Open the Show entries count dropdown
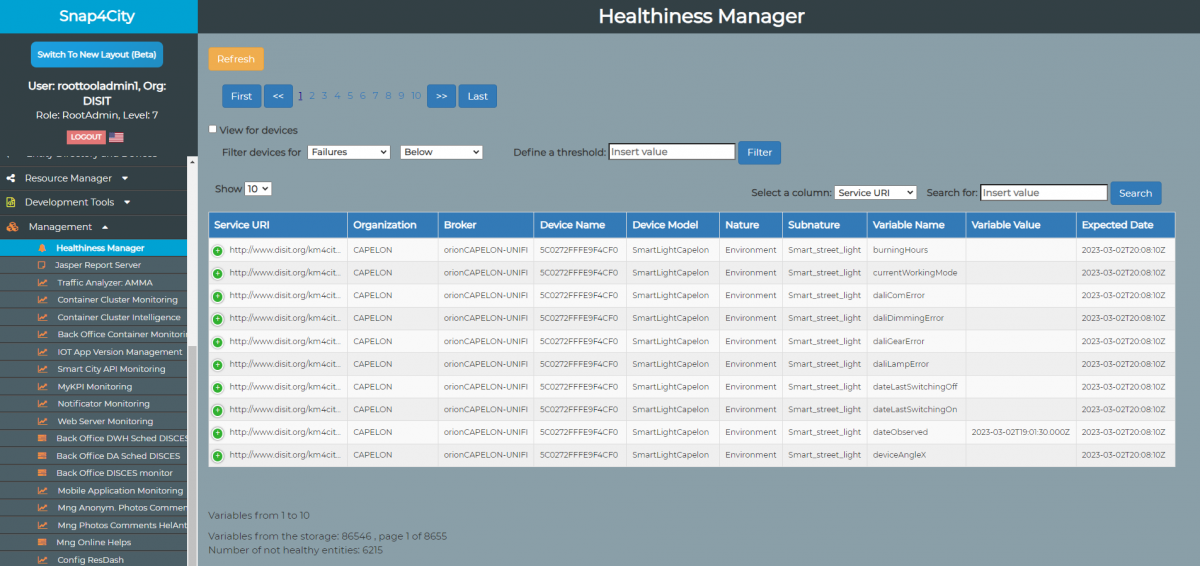This screenshot has width=1200, height=566. (258, 188)
